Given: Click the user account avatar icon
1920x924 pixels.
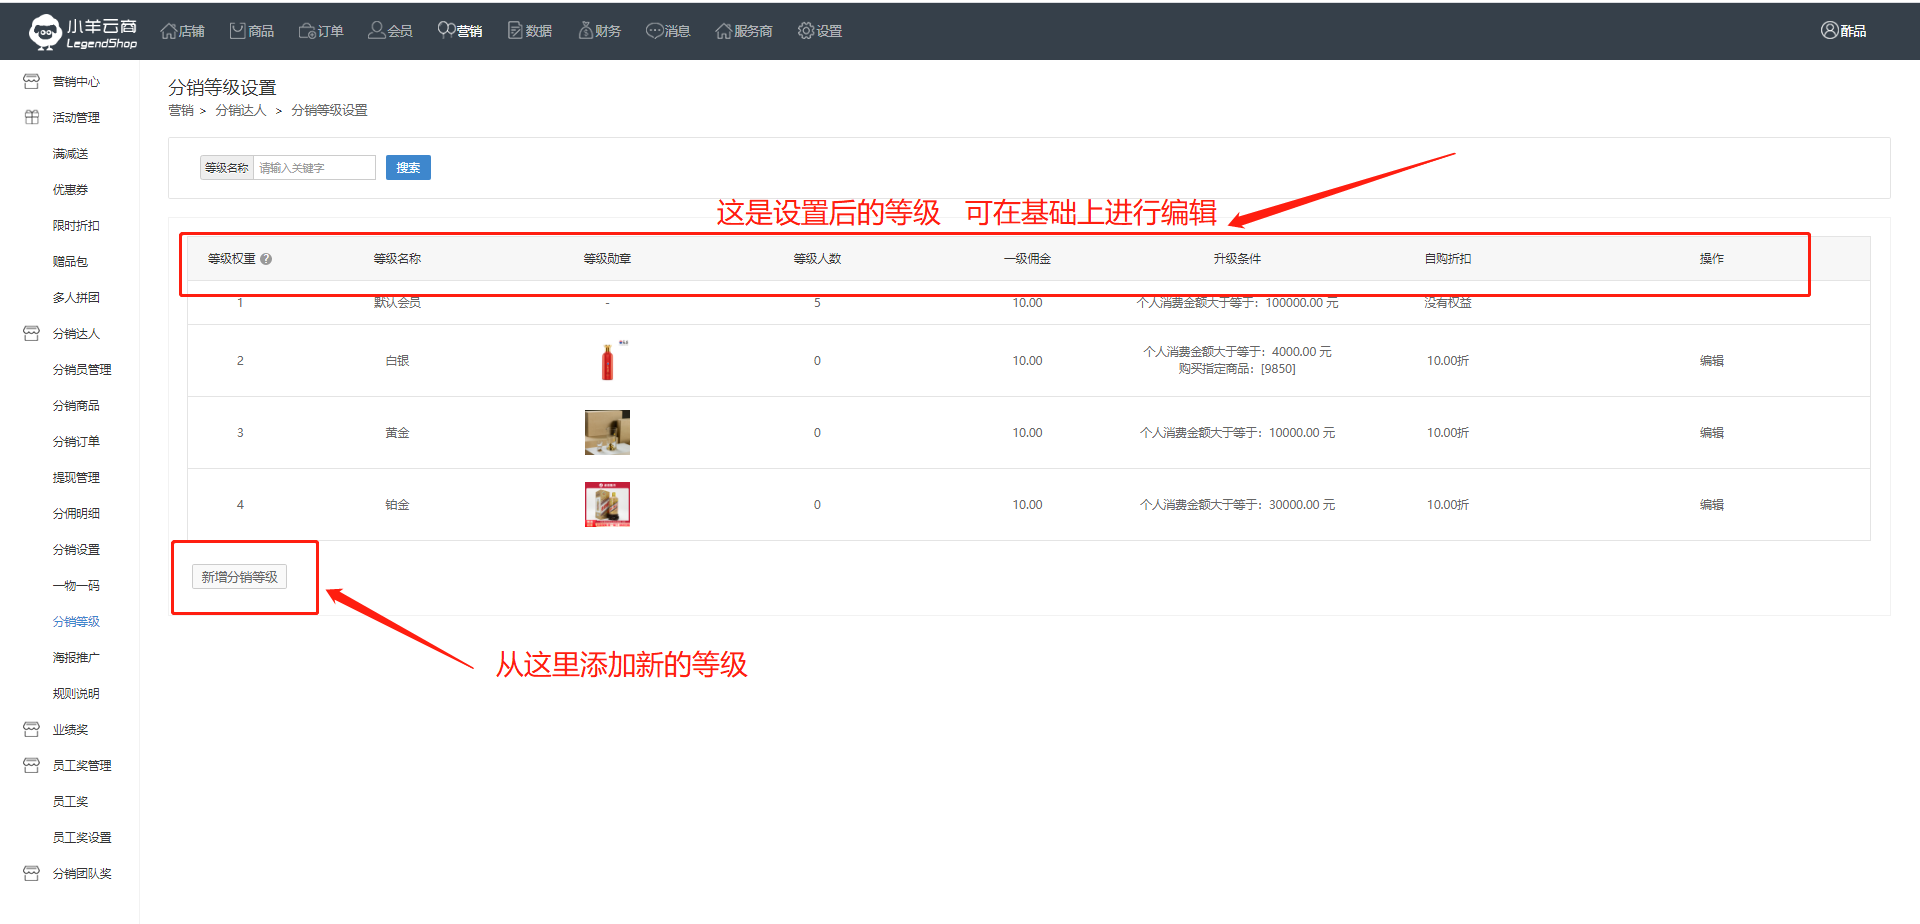Looking at the screenshot, I should point(1829,31).
